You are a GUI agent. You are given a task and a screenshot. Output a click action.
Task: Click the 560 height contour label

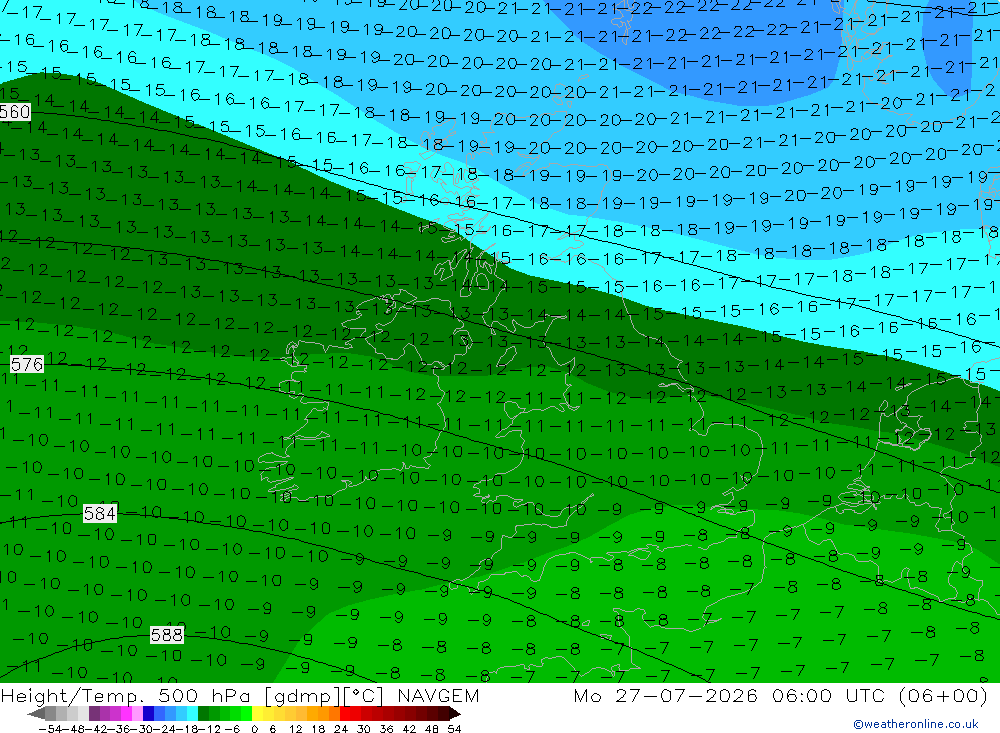[x=15, y=112]
